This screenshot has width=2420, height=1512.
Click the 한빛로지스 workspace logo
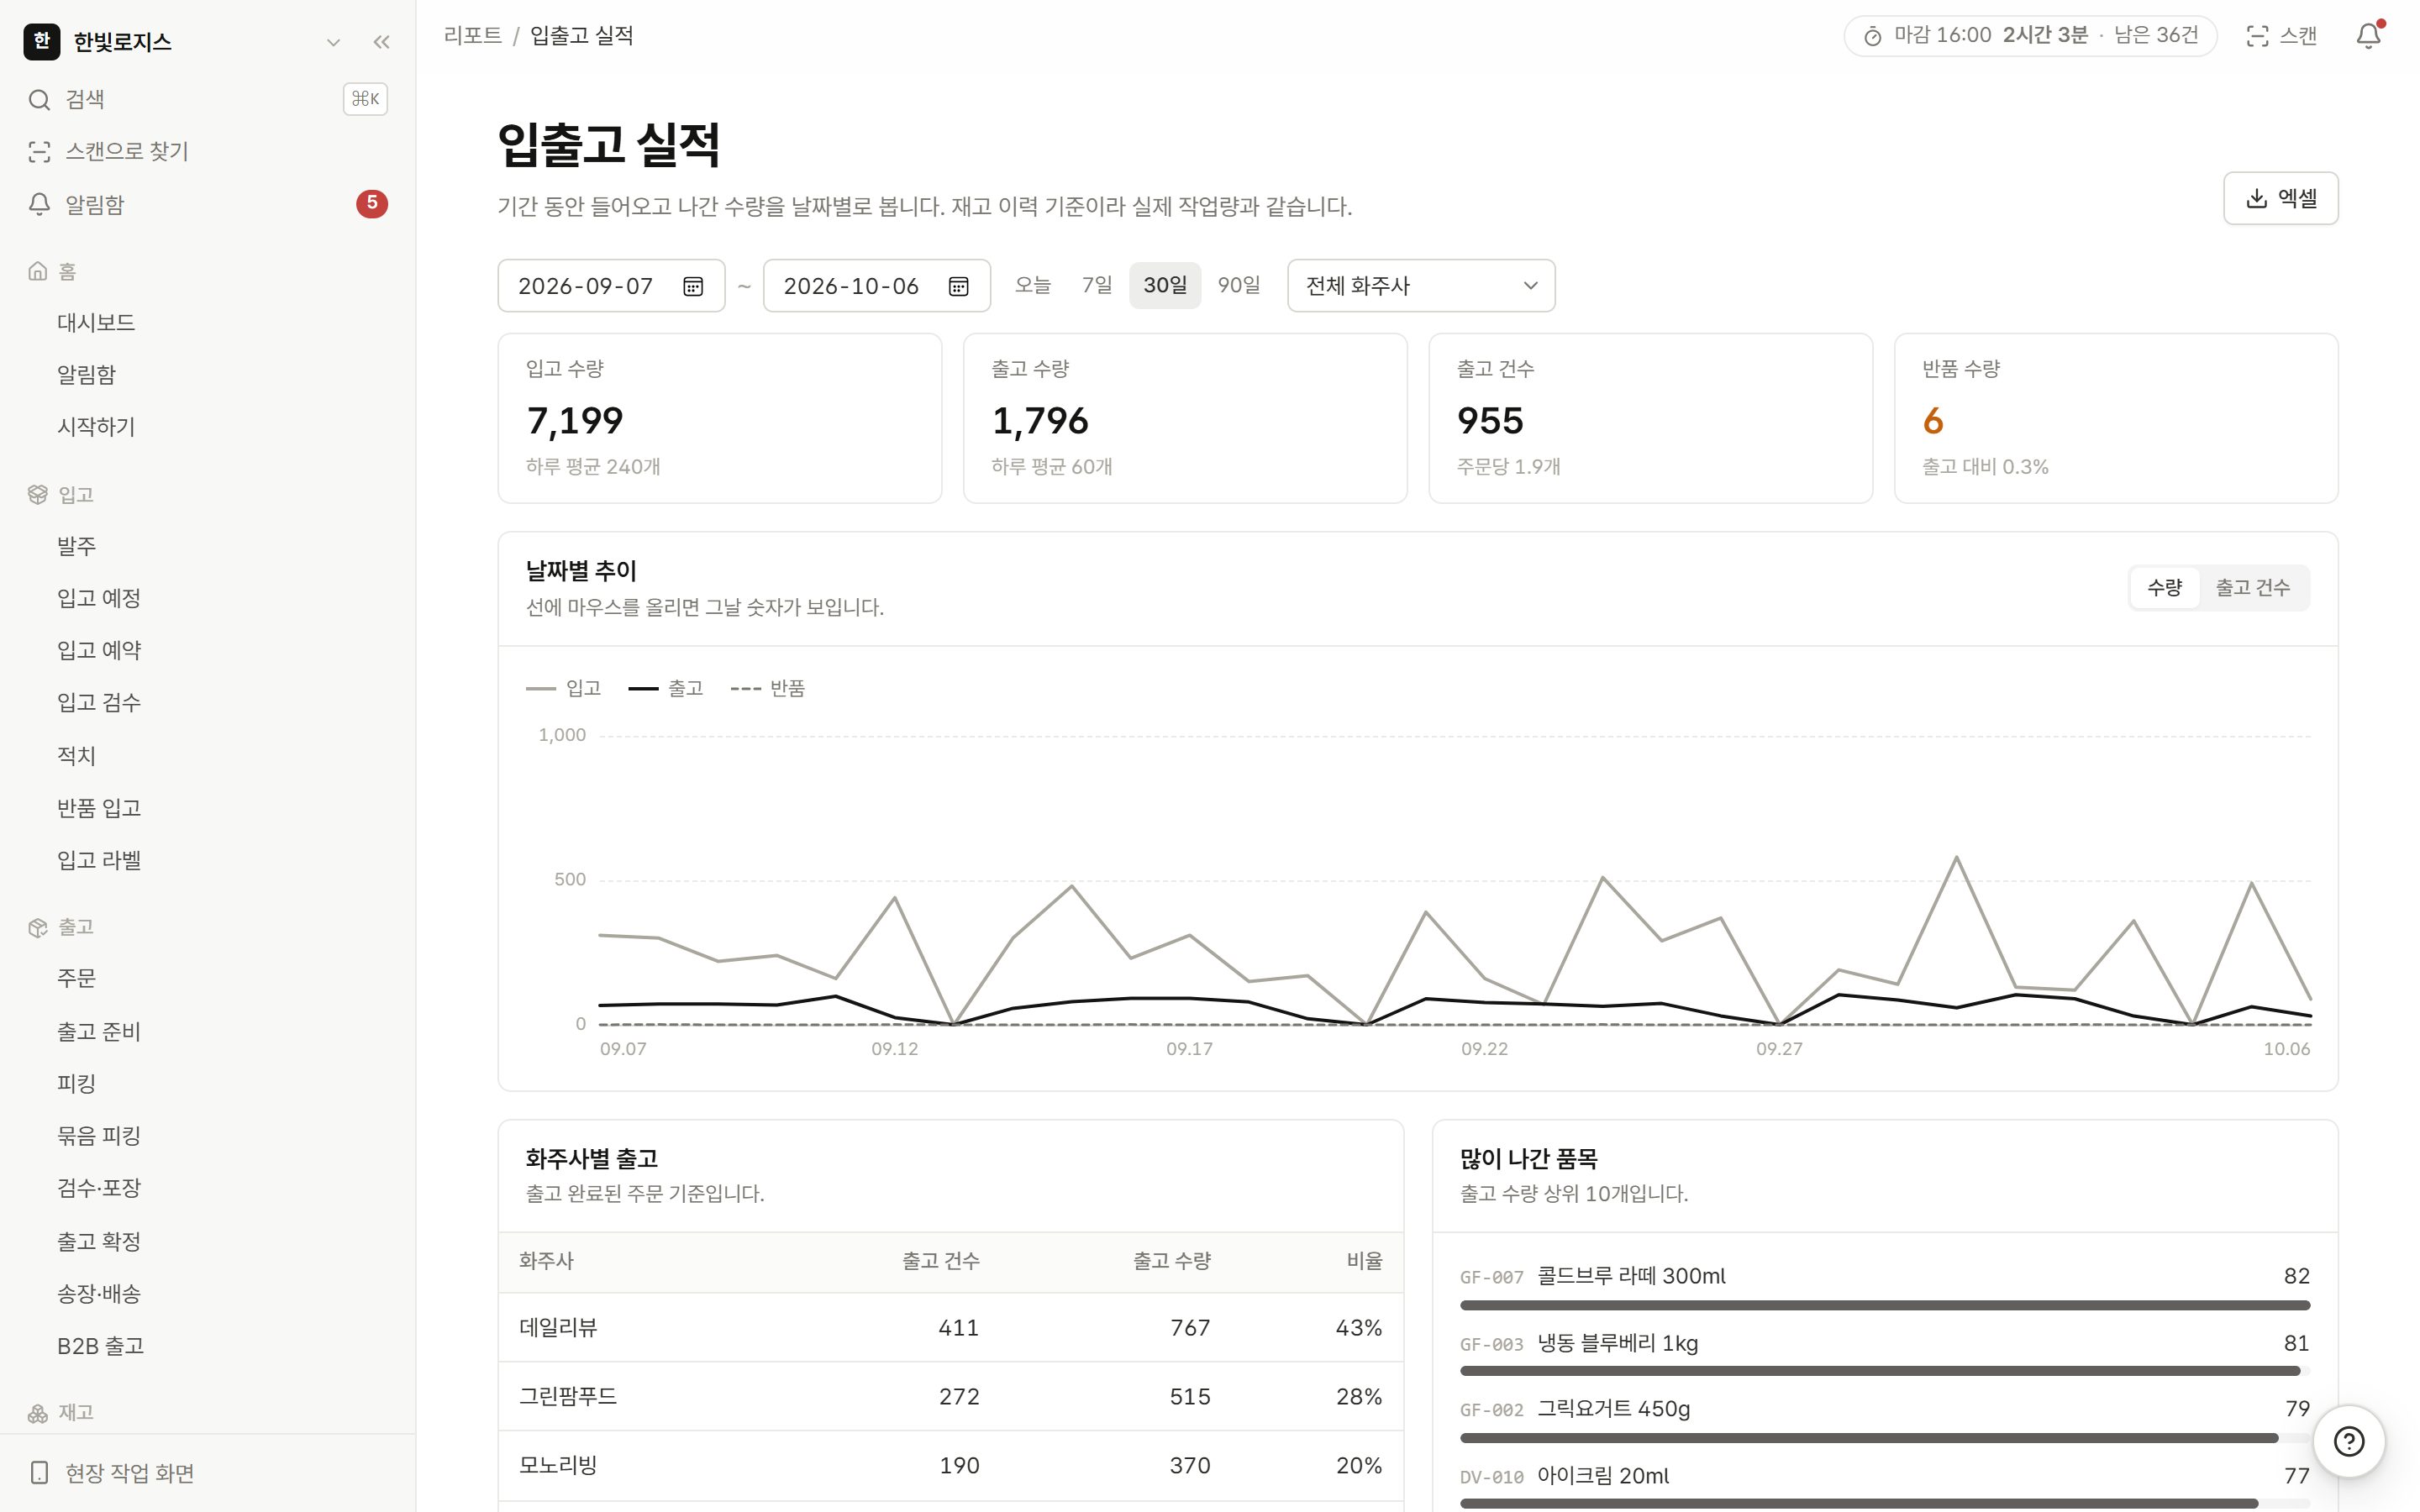42,42
